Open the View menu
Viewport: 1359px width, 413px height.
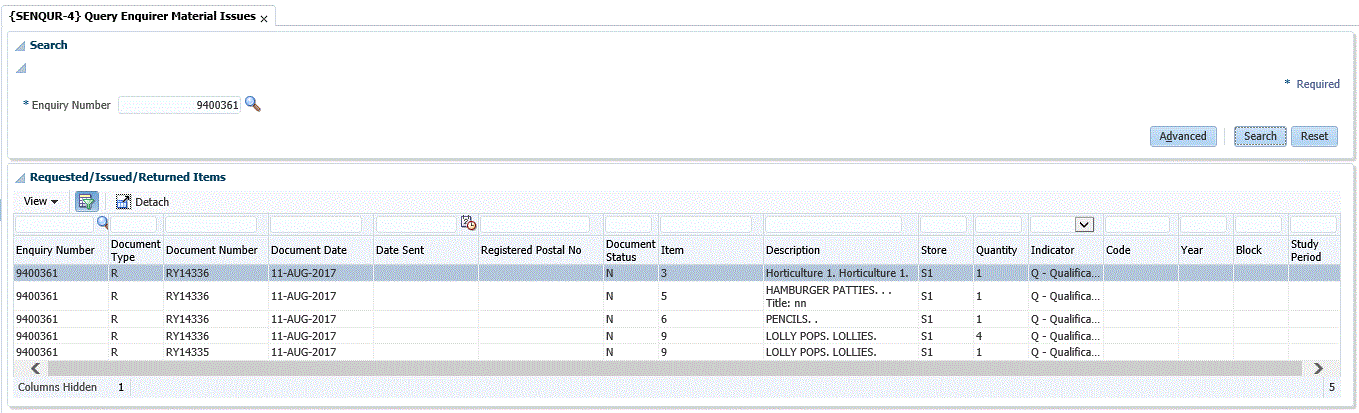pos(41,201)
